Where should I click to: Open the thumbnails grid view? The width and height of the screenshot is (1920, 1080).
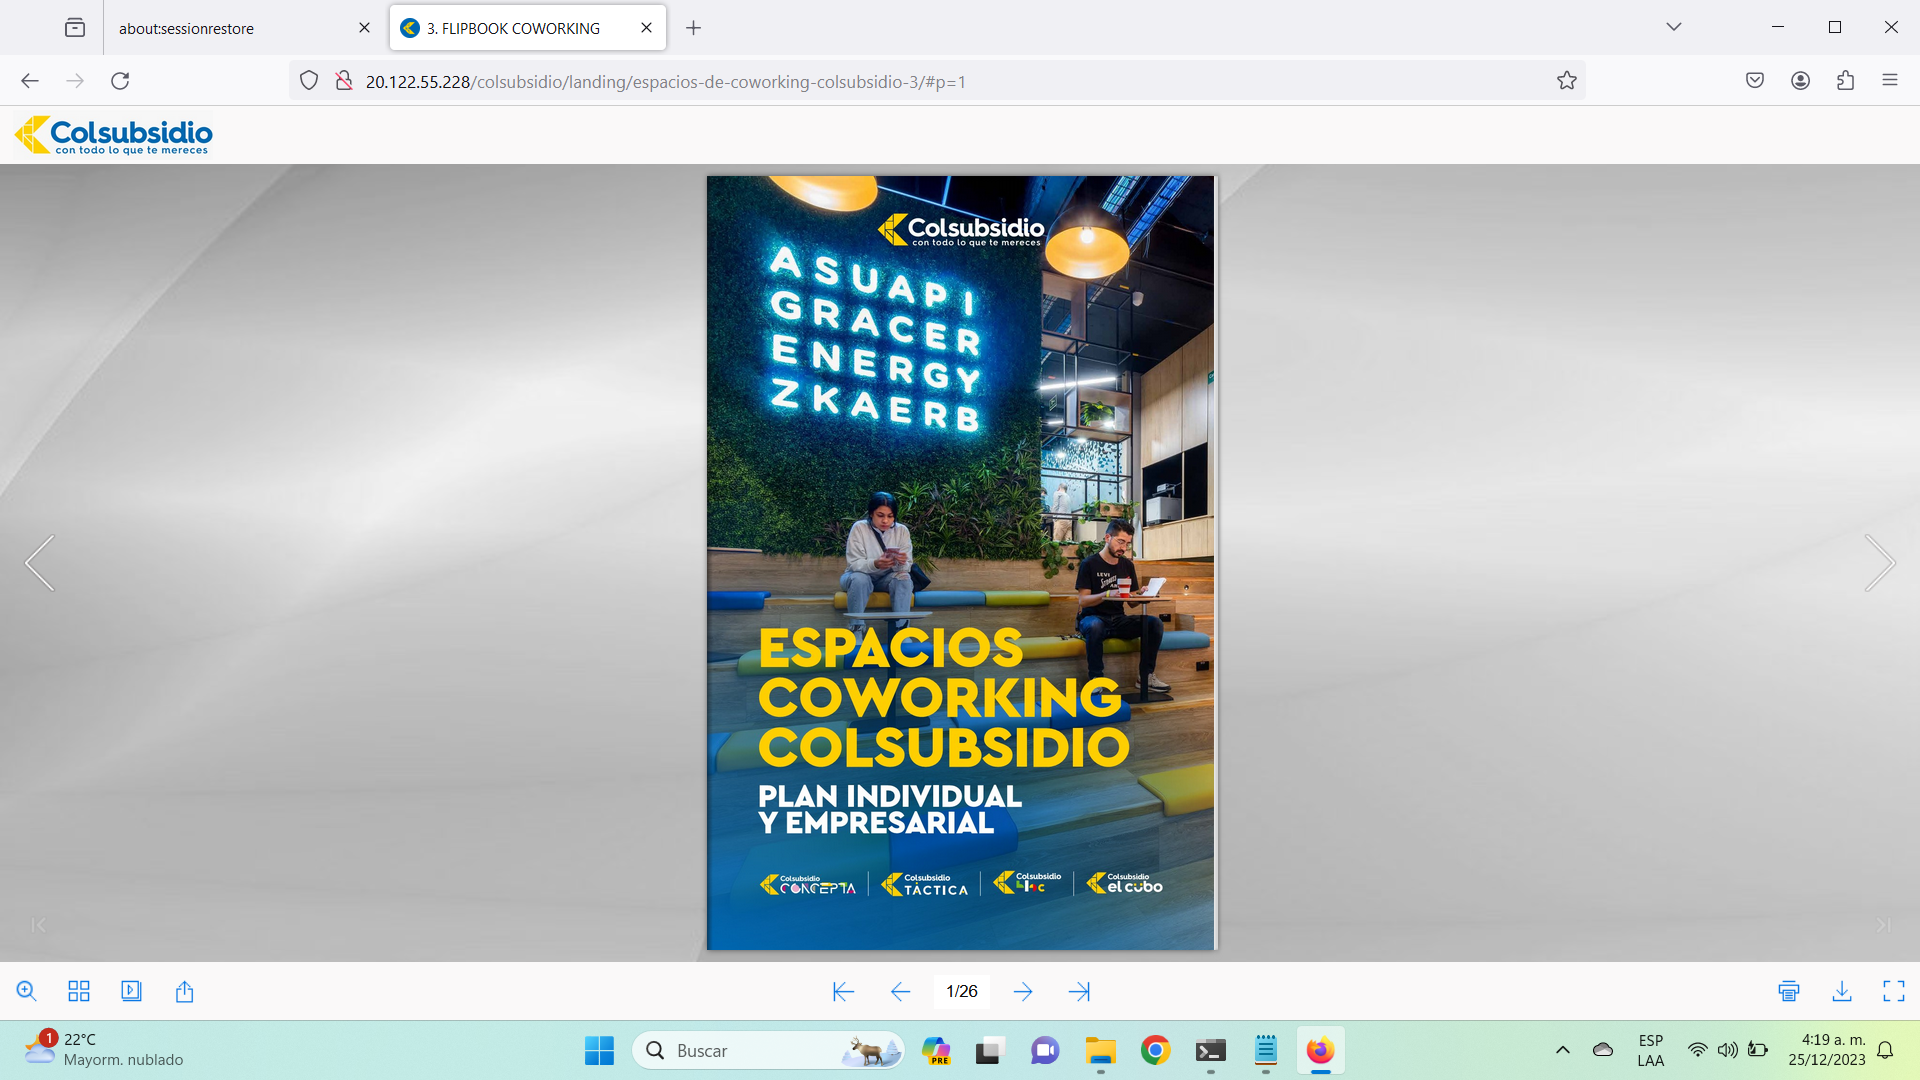point(79,991)
